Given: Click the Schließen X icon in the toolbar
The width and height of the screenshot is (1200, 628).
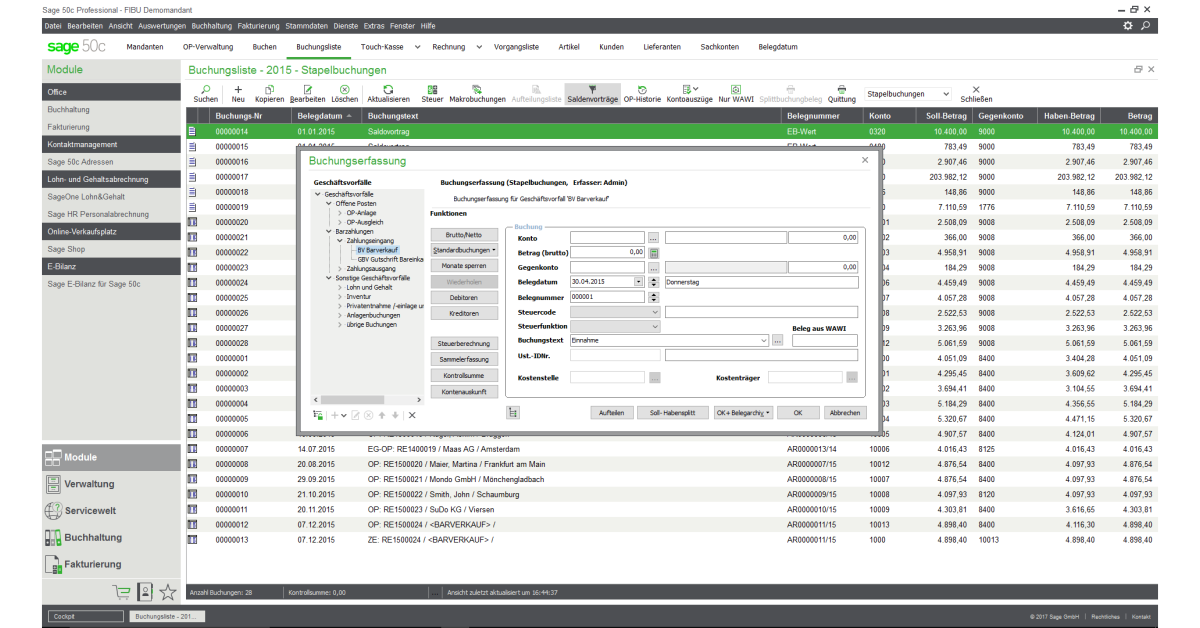Looking at the screenshot, I should point(976,89).
